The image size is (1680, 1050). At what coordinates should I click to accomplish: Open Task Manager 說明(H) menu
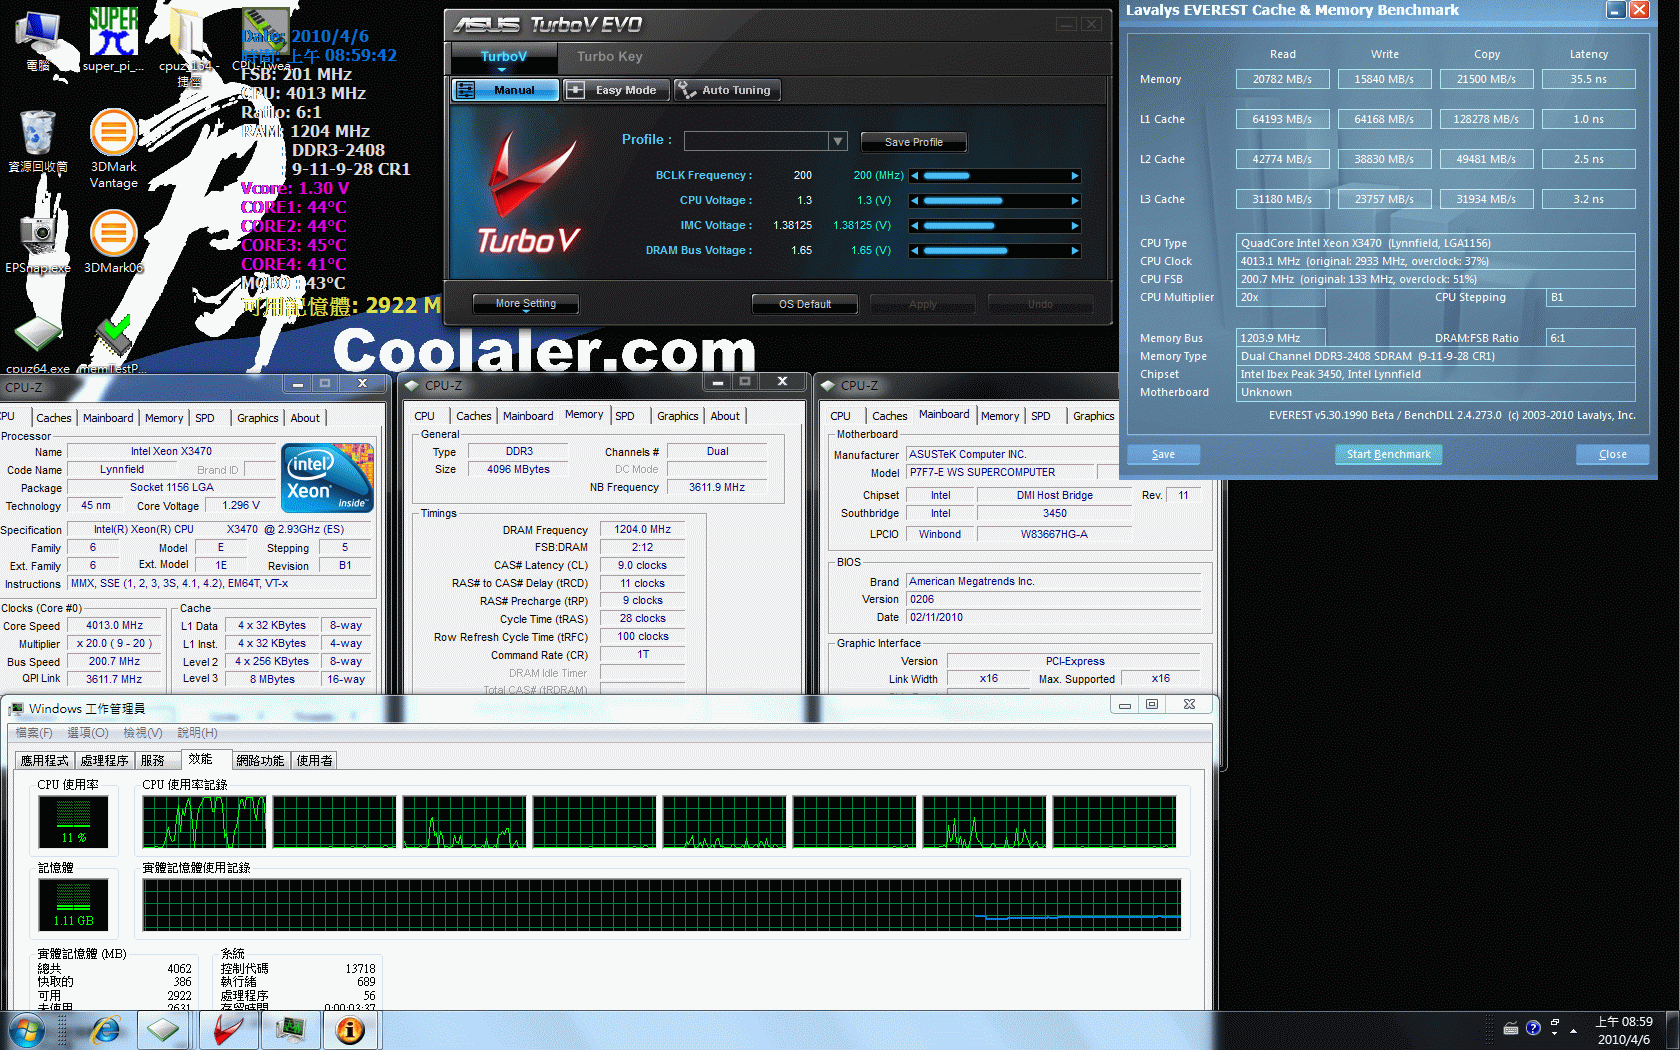pyautogui.click(x=197, y=733)
